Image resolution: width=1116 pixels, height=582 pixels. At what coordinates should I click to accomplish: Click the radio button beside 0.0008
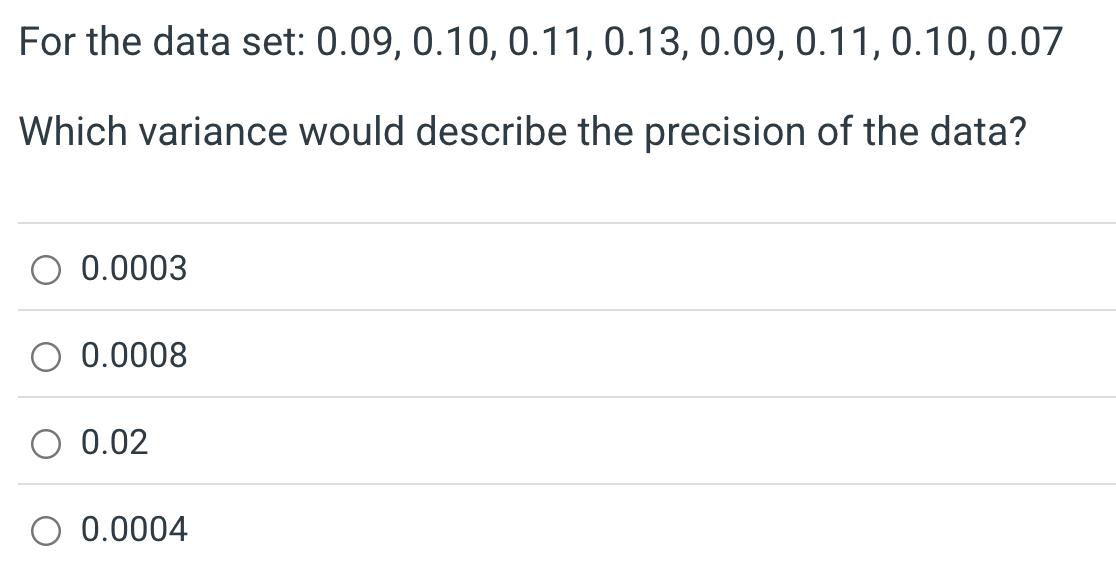(x=45, y=355)
